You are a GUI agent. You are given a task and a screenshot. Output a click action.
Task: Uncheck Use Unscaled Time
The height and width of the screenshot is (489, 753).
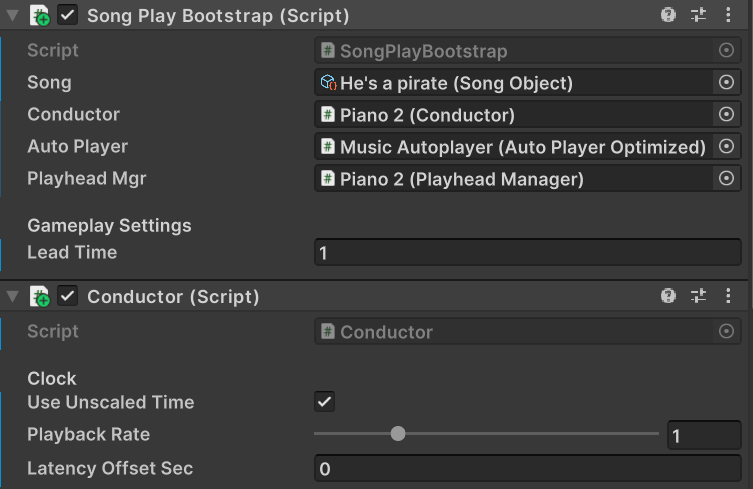pos(324,402)
